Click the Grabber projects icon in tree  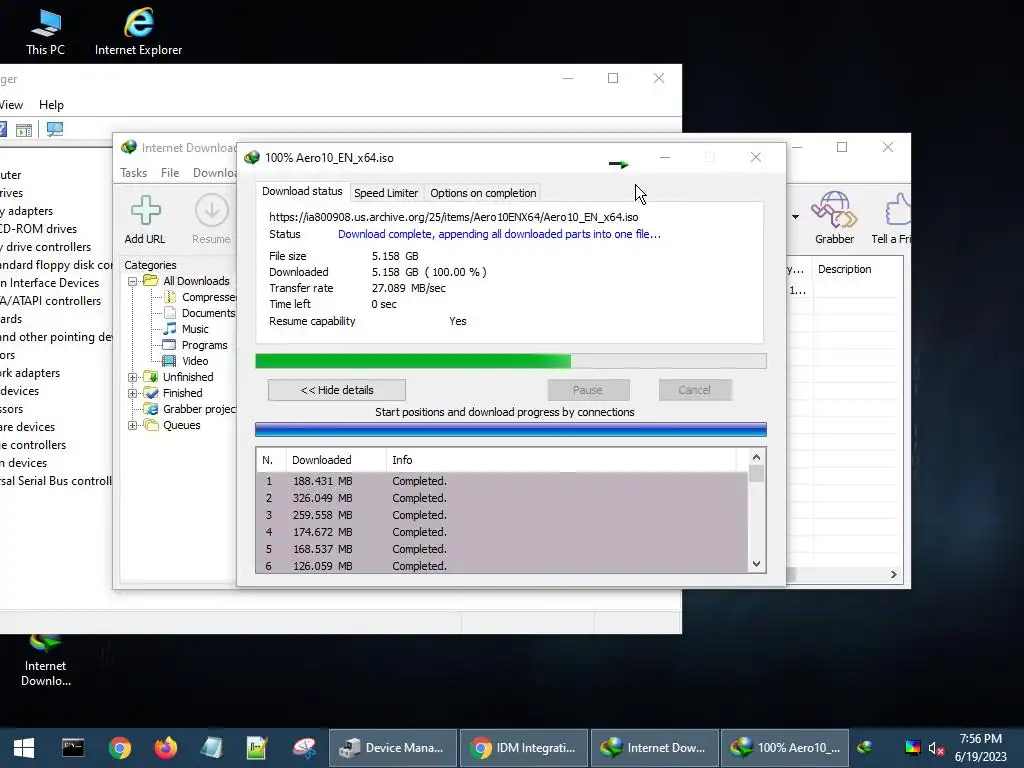click(x=152, y=409)
